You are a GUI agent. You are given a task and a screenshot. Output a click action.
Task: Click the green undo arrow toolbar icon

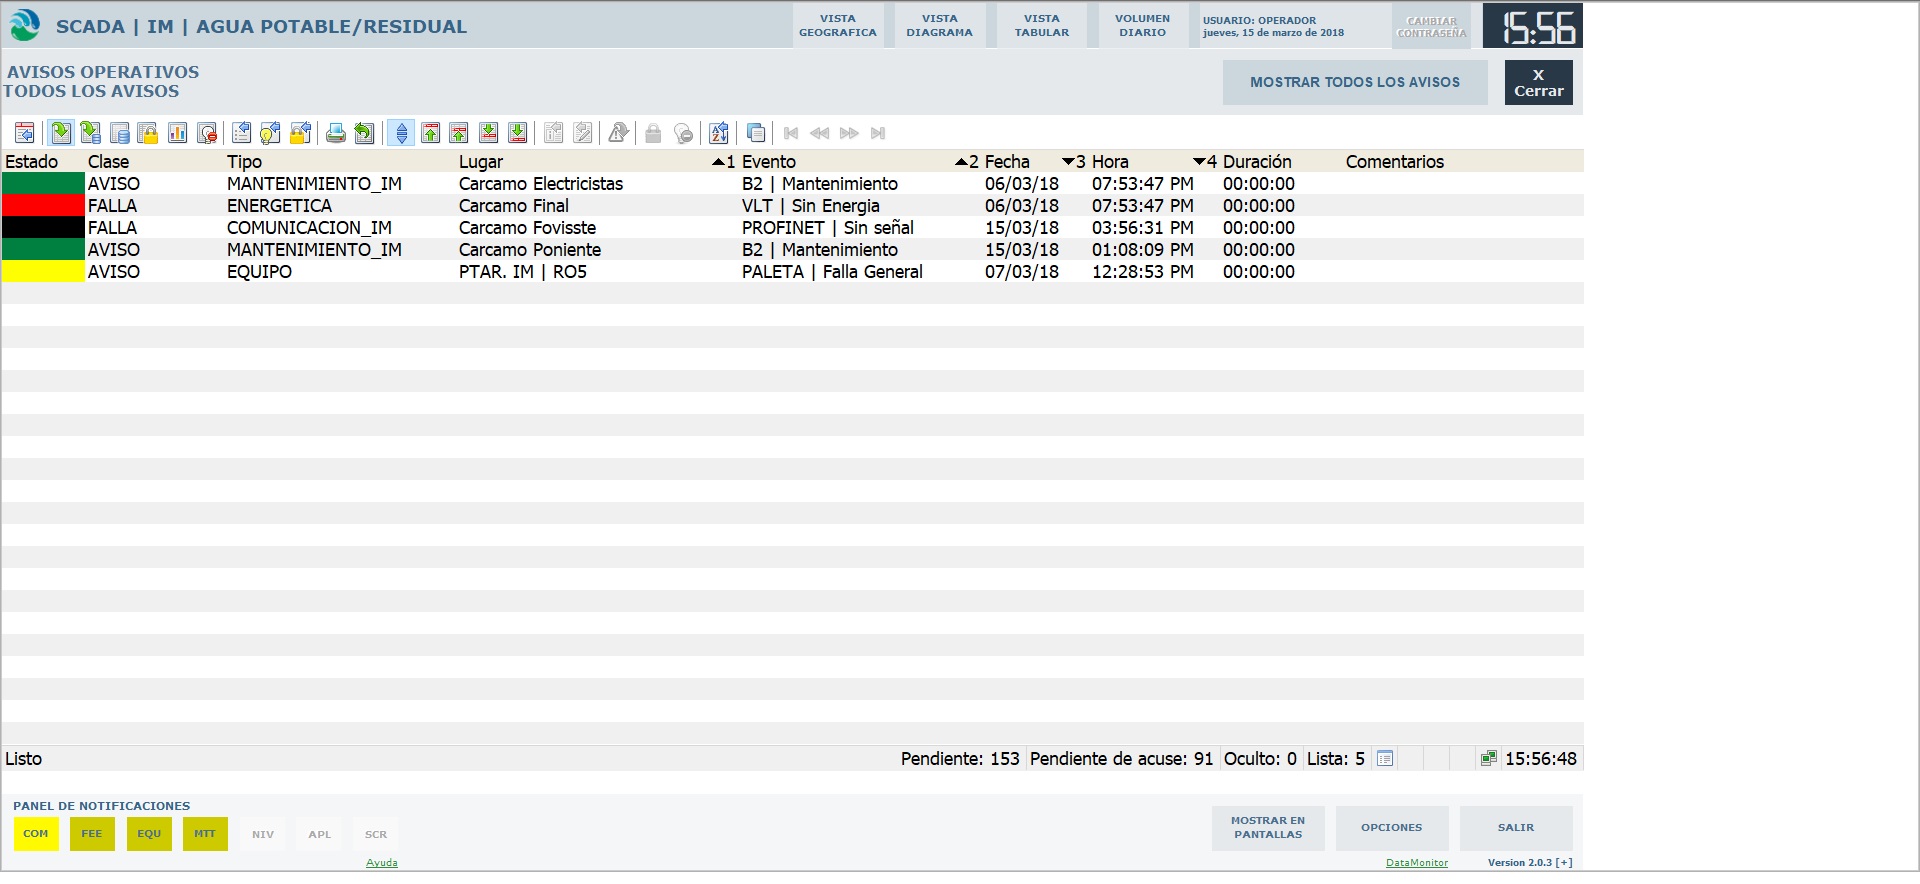[x=365, y=133]
